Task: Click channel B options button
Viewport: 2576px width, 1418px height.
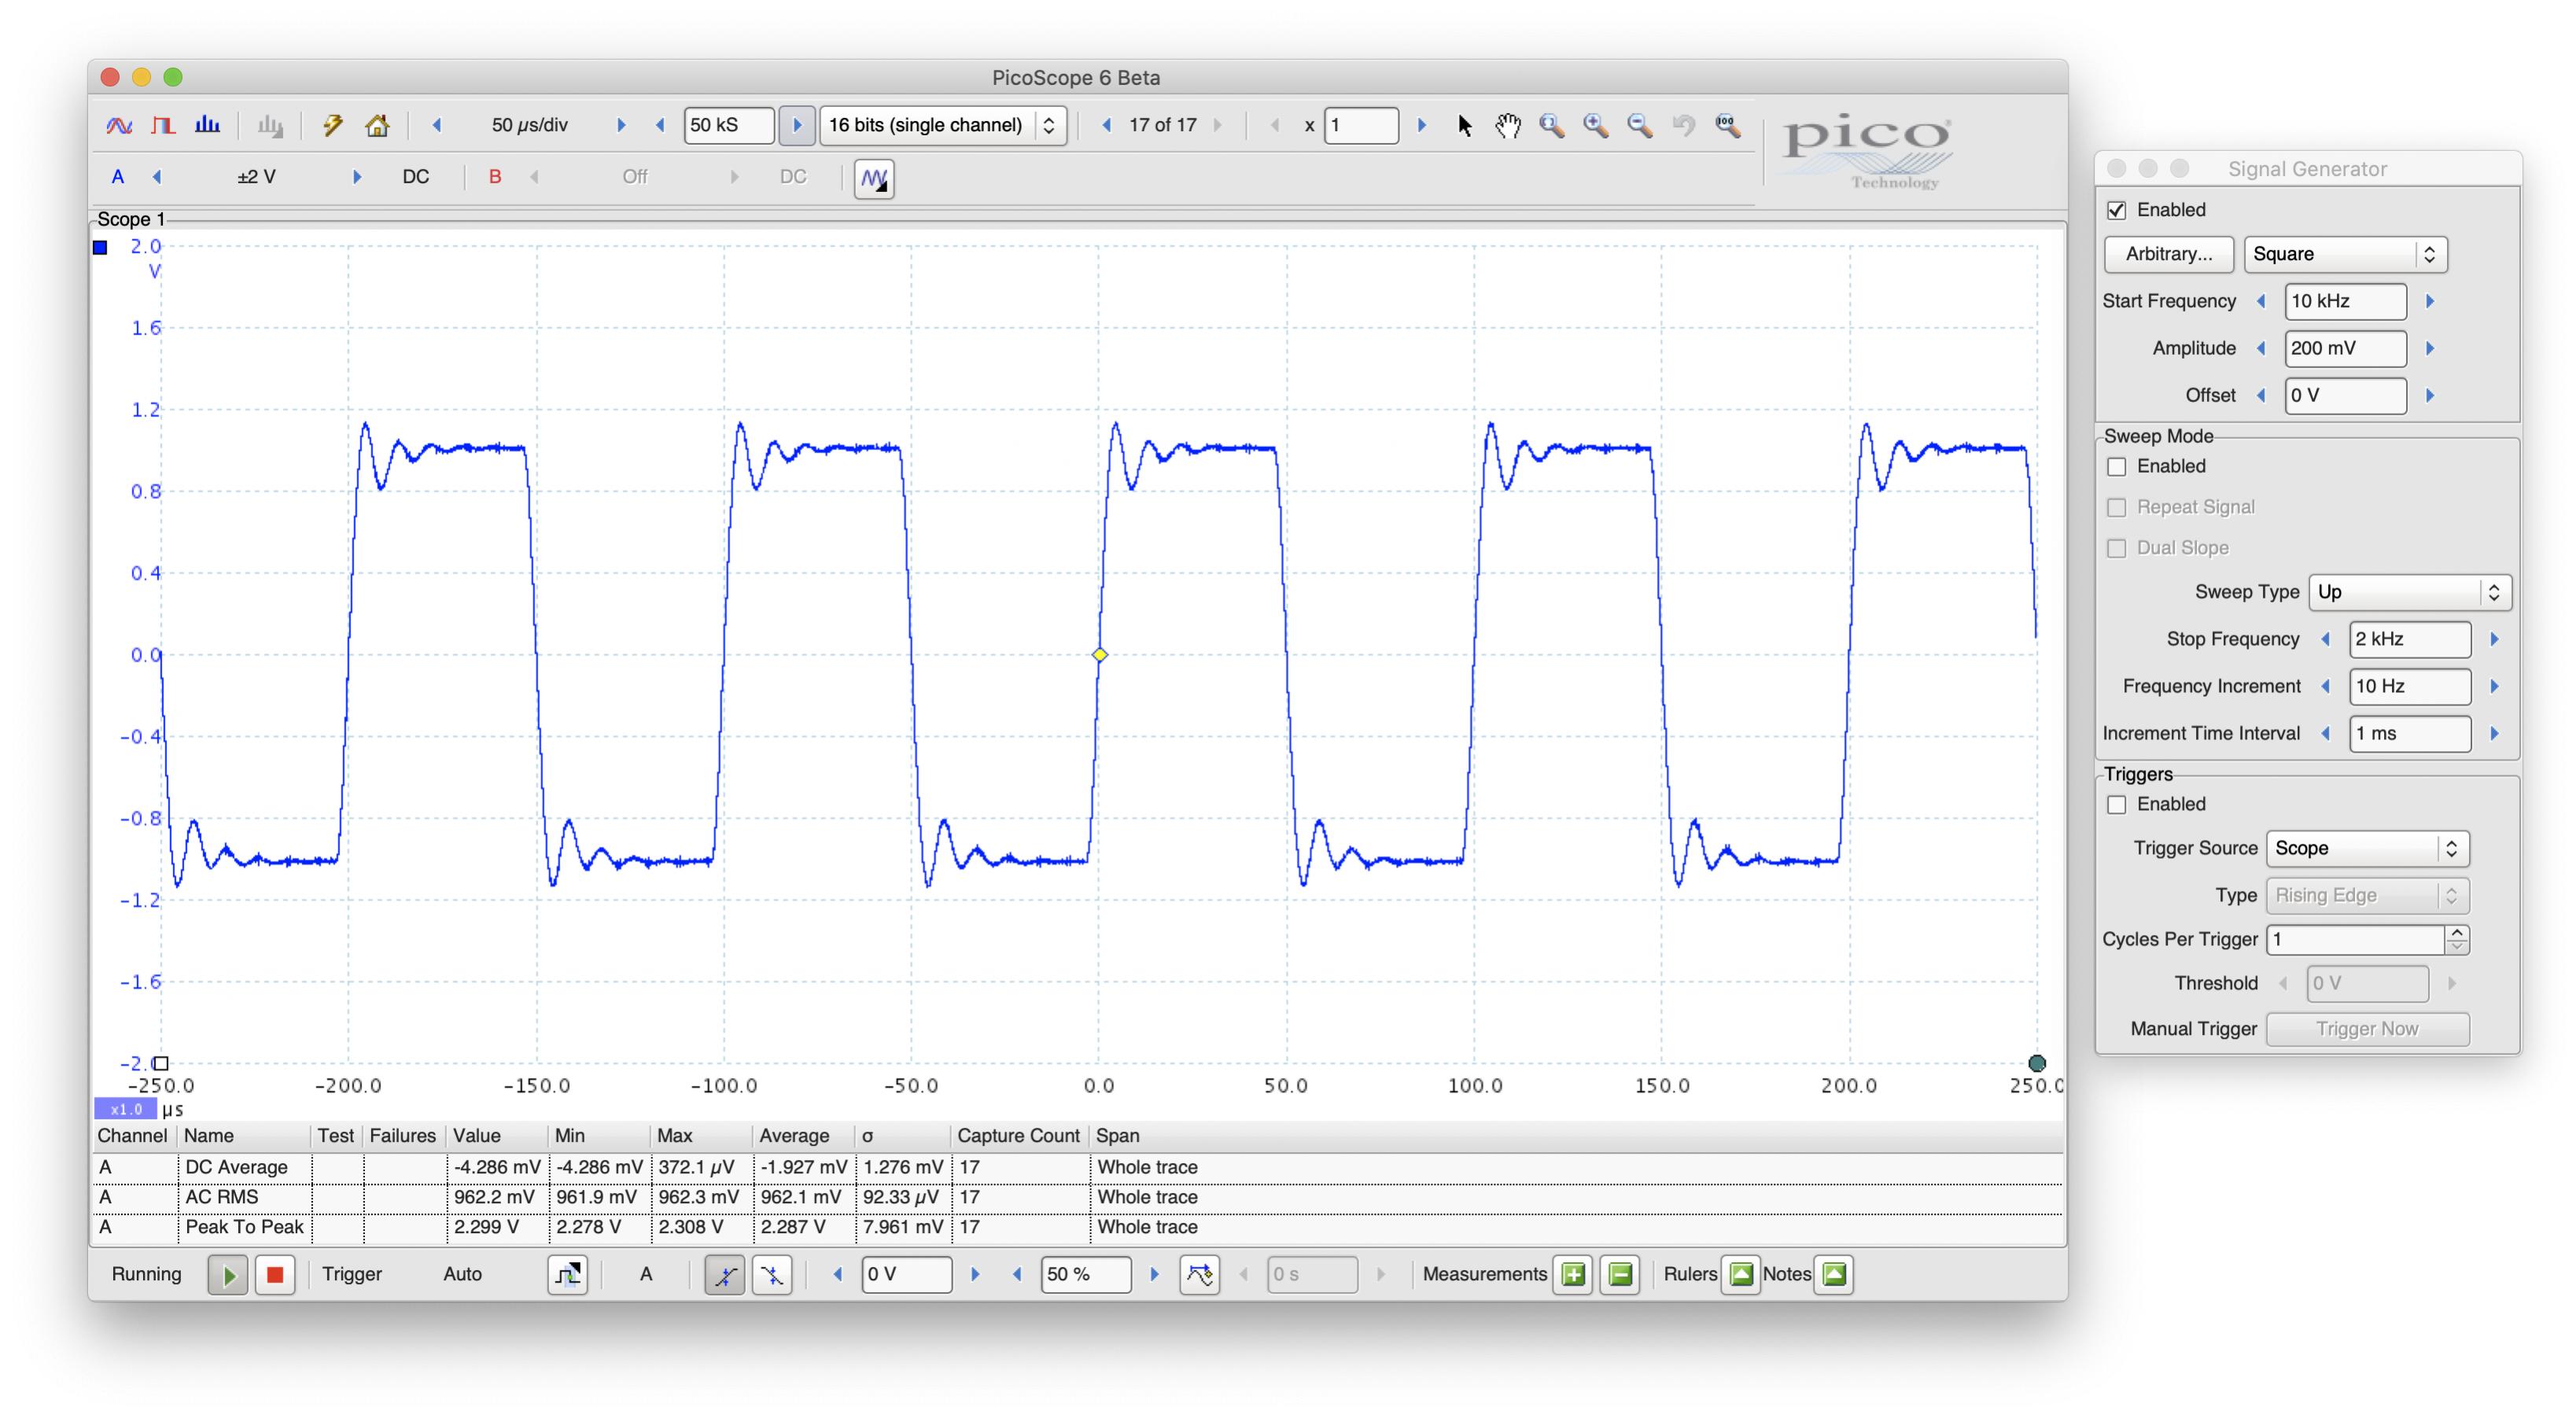Action: (494, 177)
